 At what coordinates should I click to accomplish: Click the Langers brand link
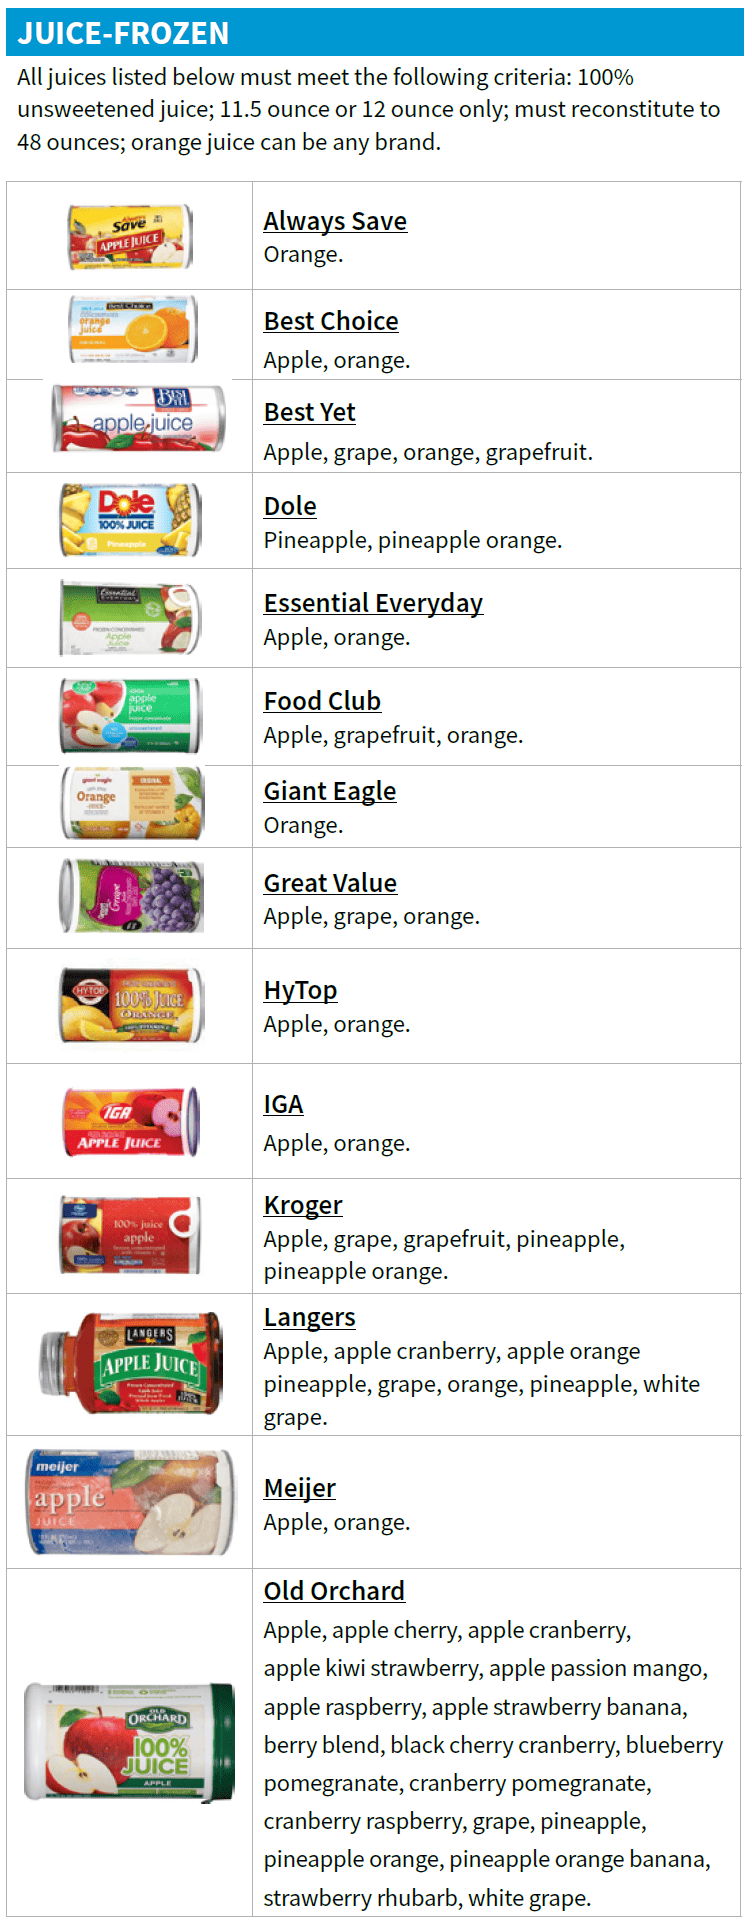[309, 1317]
